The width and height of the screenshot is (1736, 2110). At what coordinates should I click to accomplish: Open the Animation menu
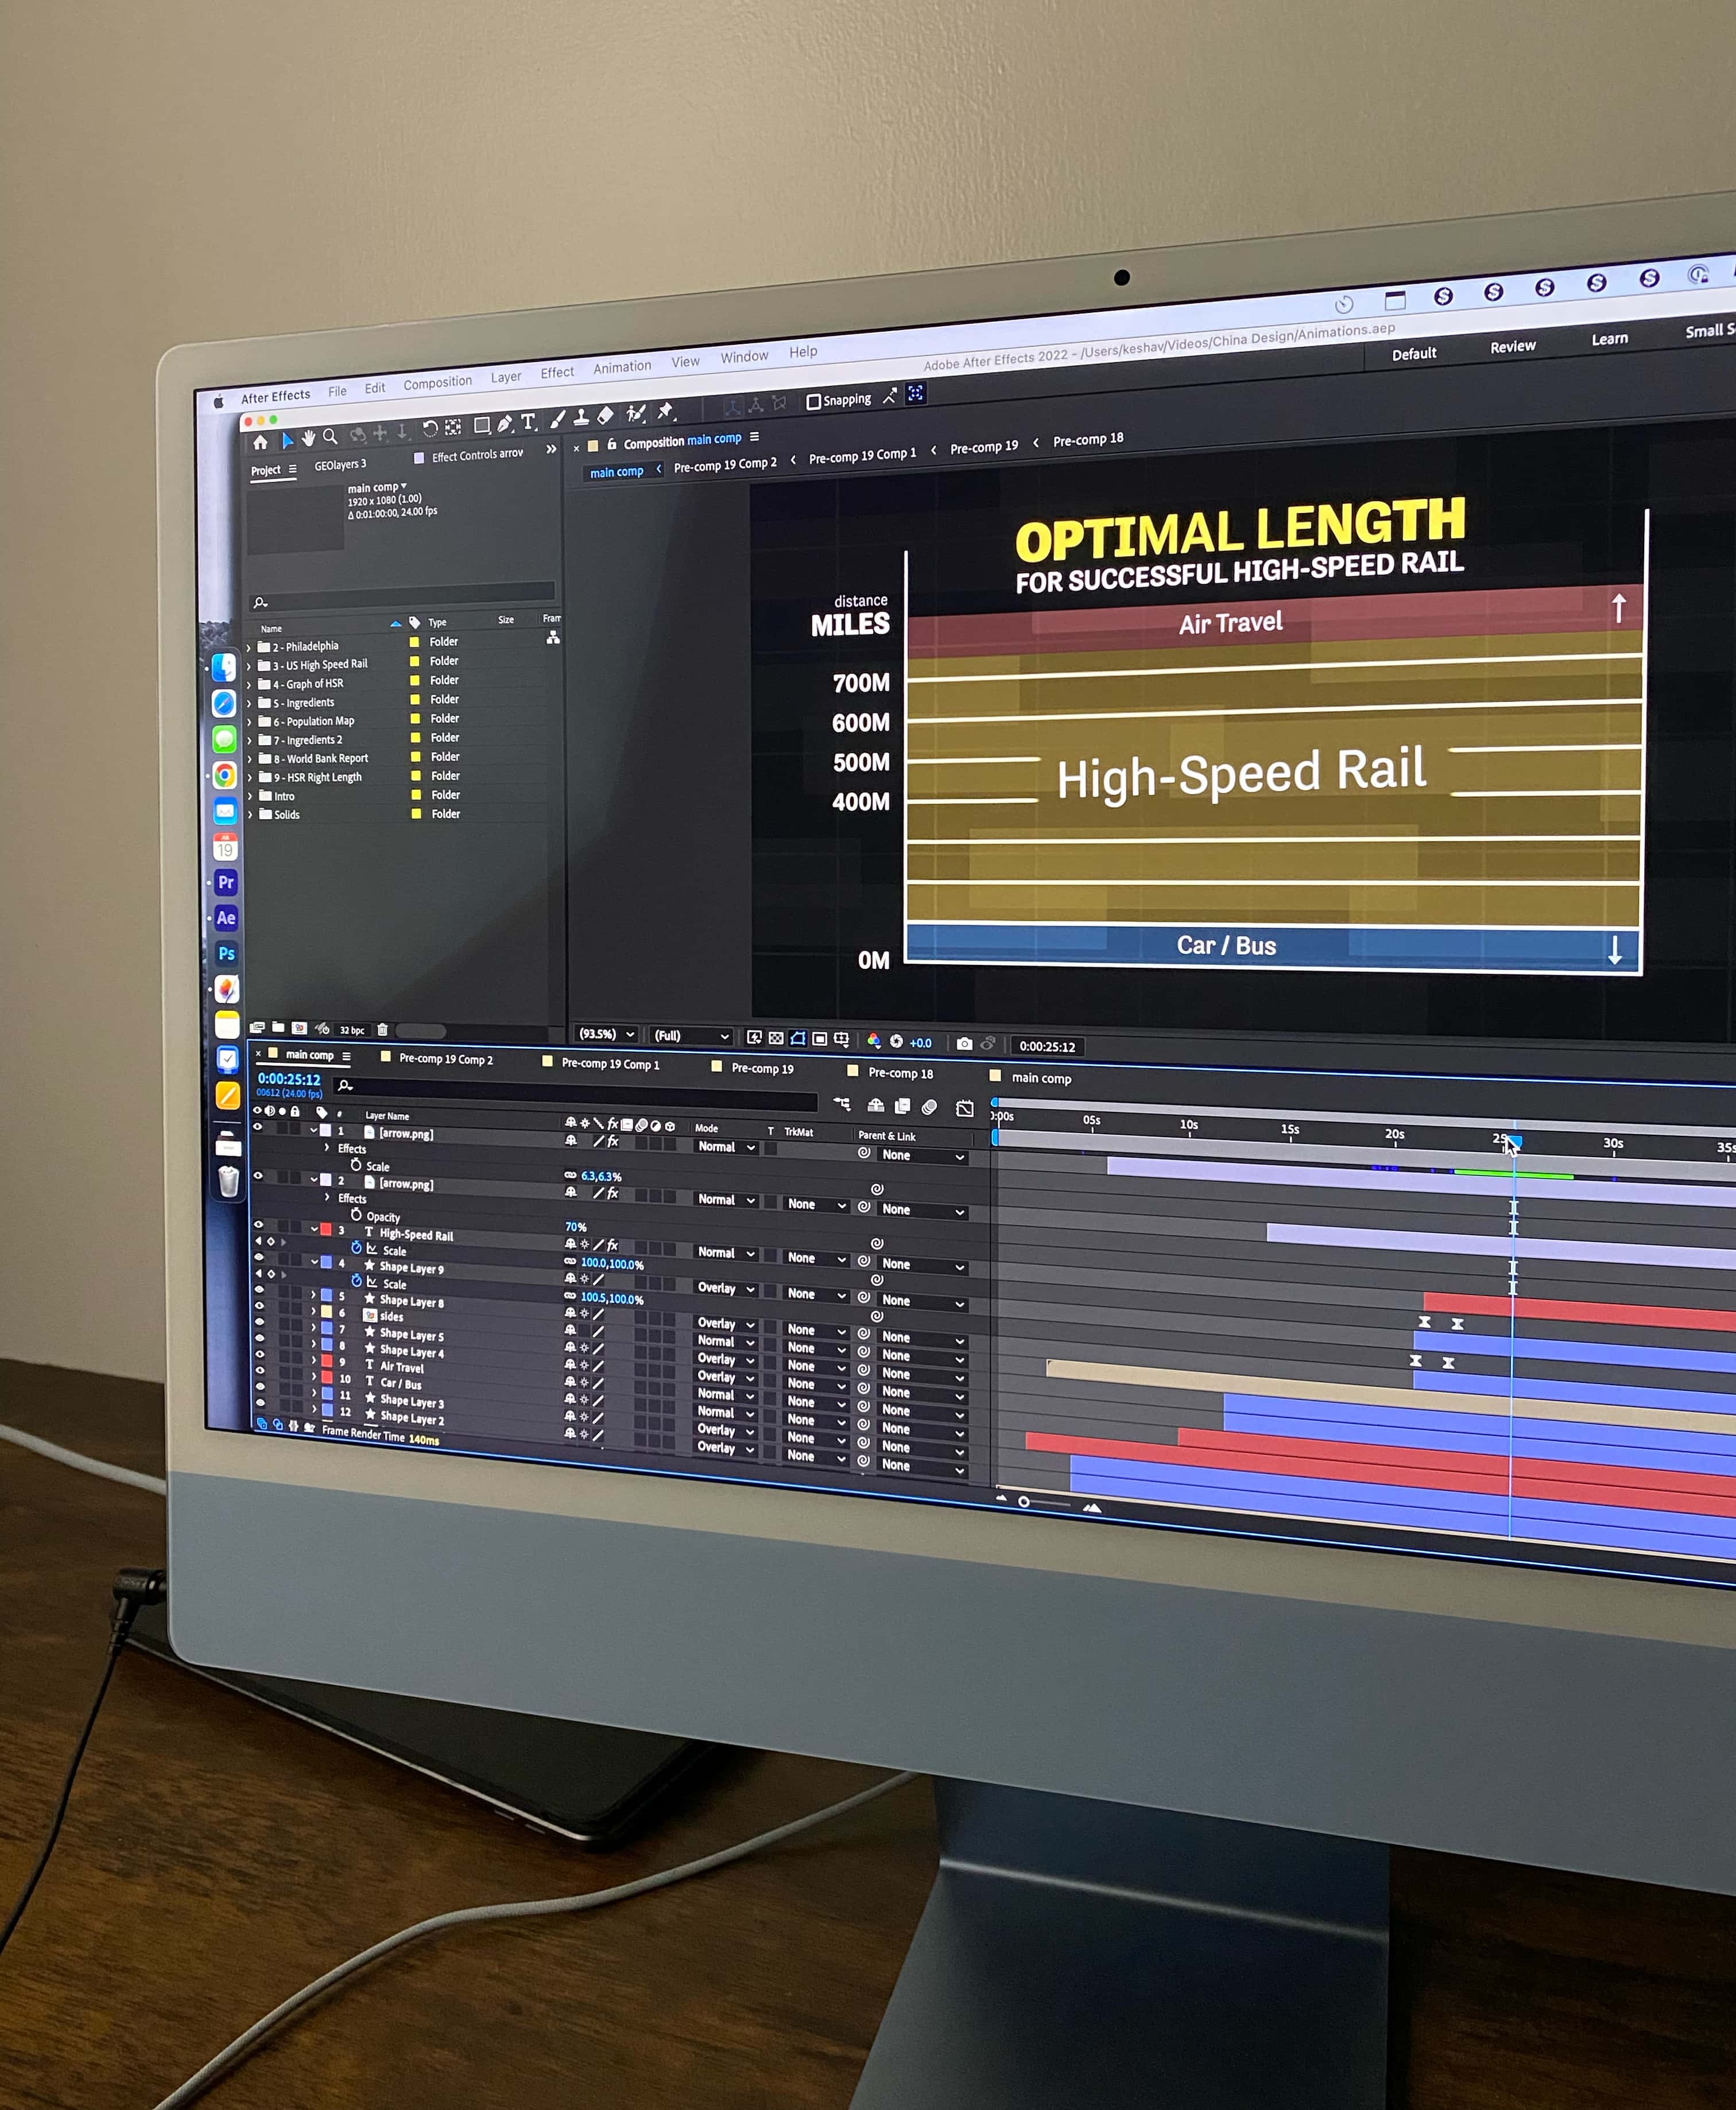coord(622,367)
